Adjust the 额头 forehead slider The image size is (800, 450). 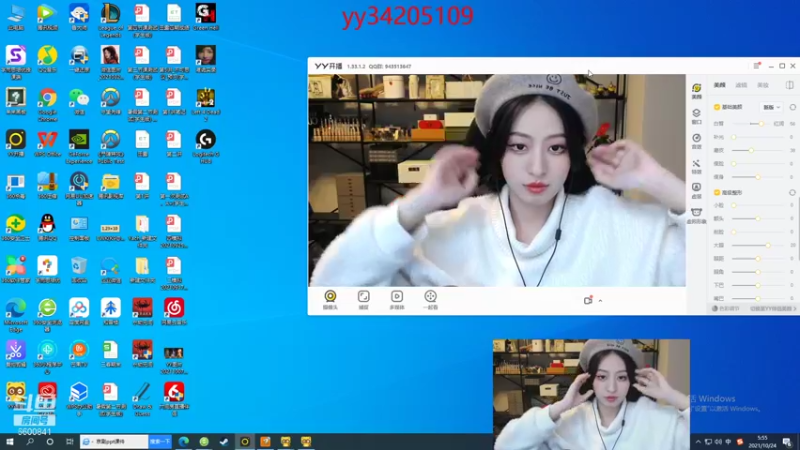757,218
